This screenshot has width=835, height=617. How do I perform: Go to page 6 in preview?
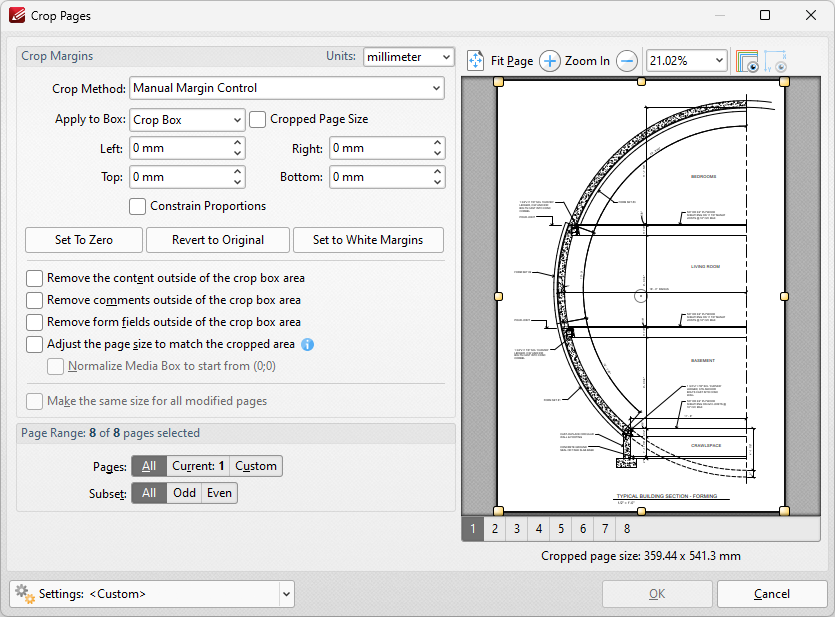click(x=583, y=529)
